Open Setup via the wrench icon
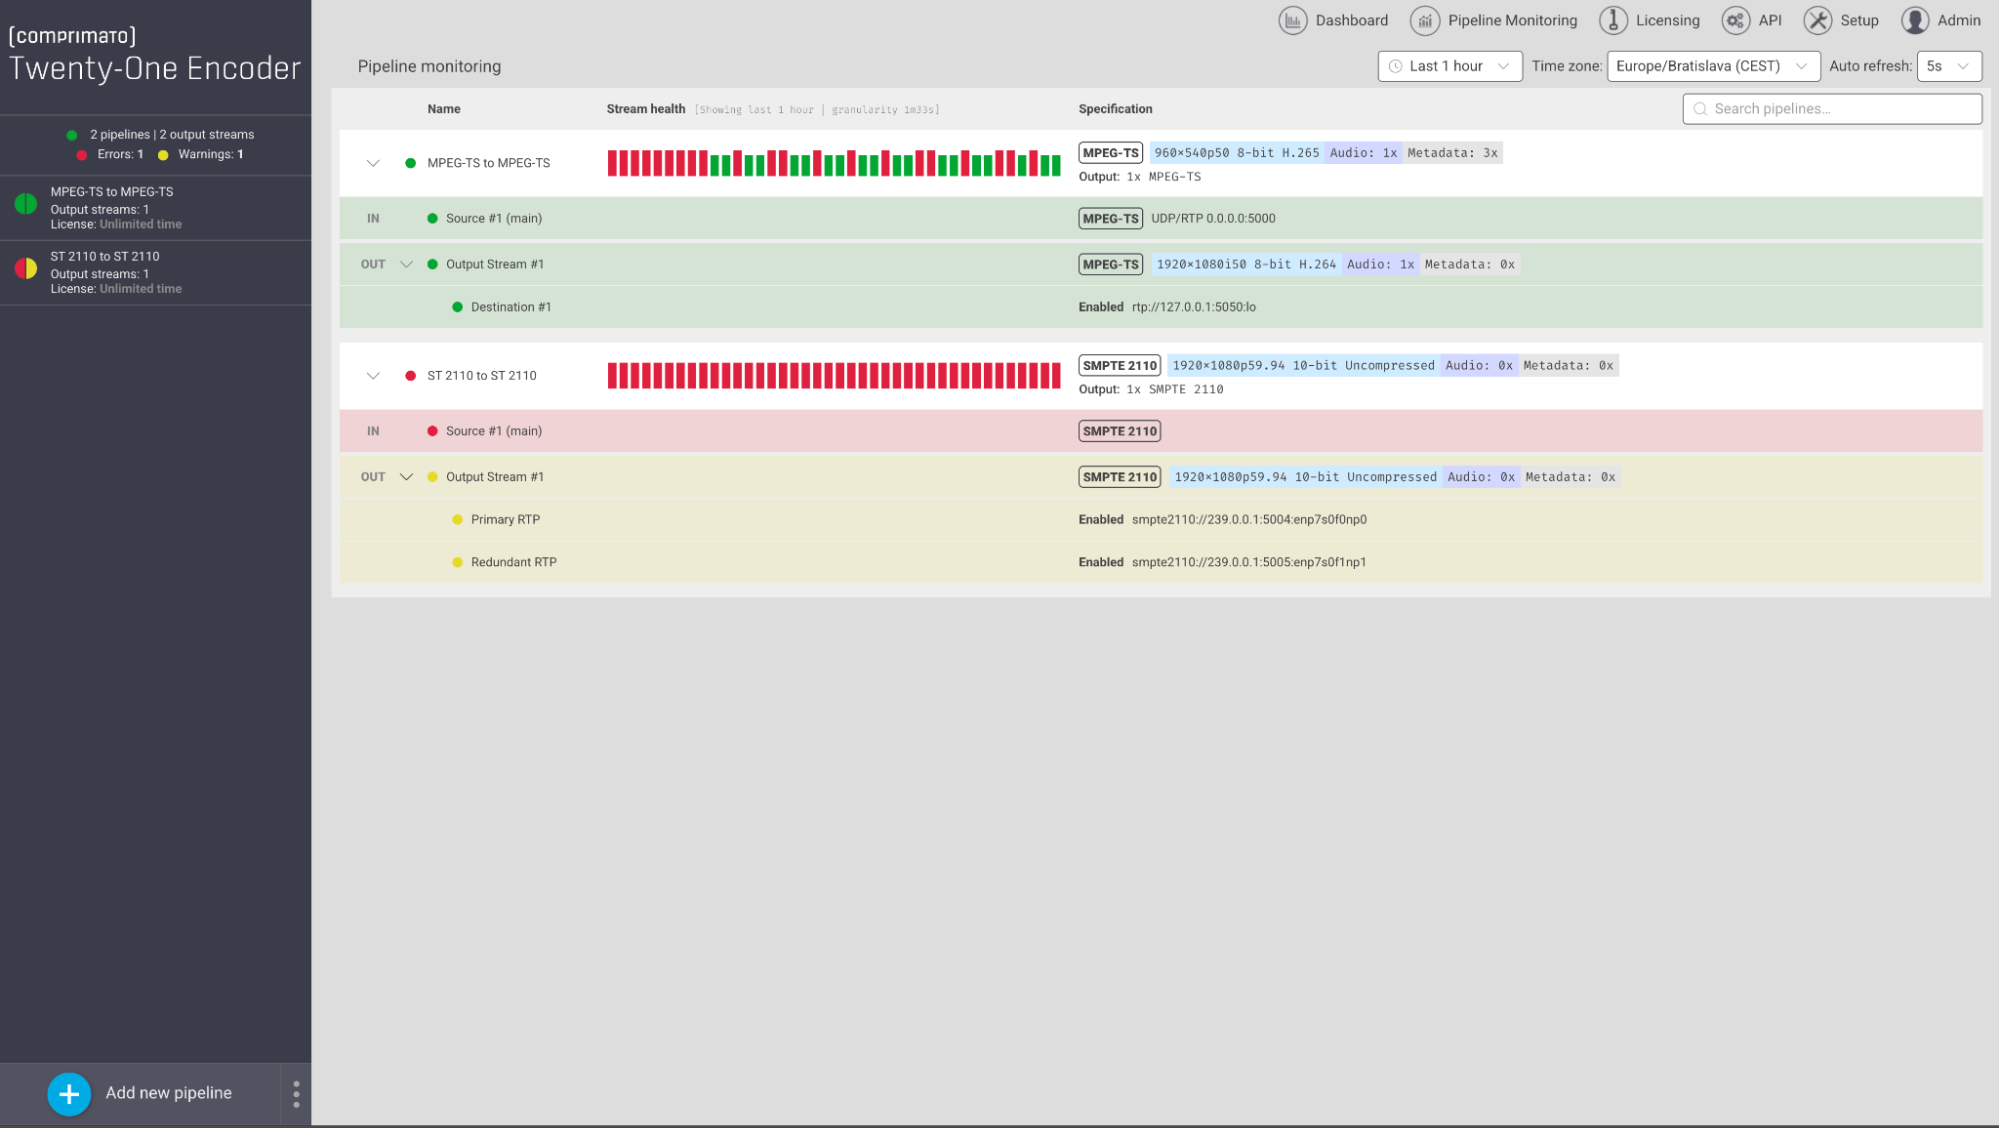The height and width of the screenshot is (1129, 1999). pos(1818,20)
